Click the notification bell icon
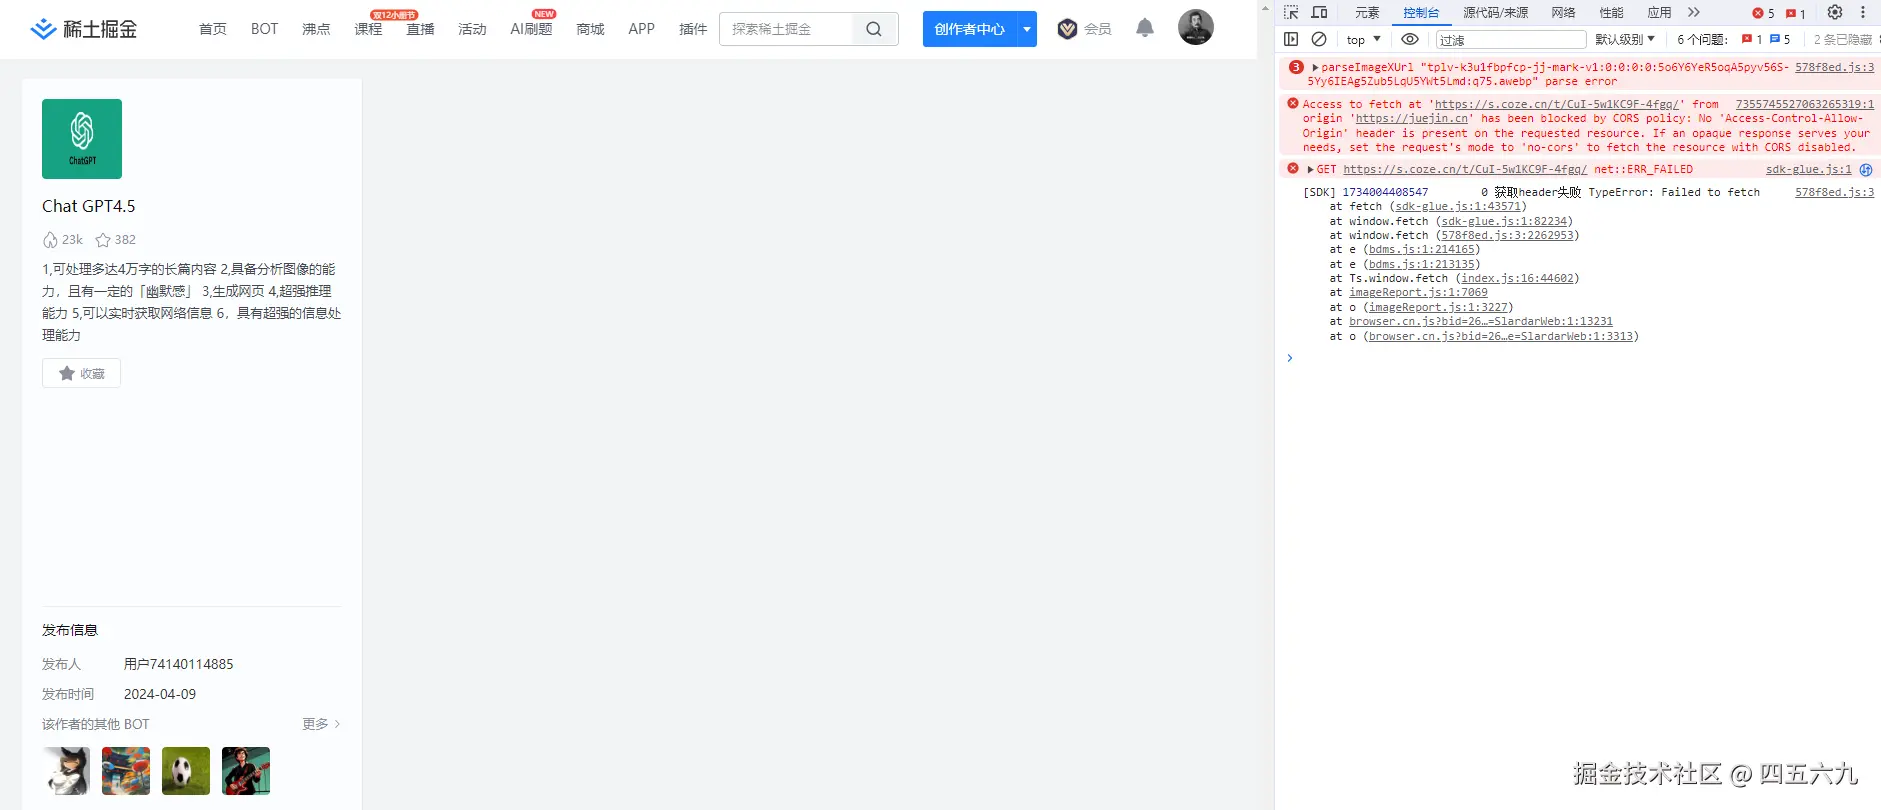The width and height of the screenshot is (1881, 810). point(1145,28)
